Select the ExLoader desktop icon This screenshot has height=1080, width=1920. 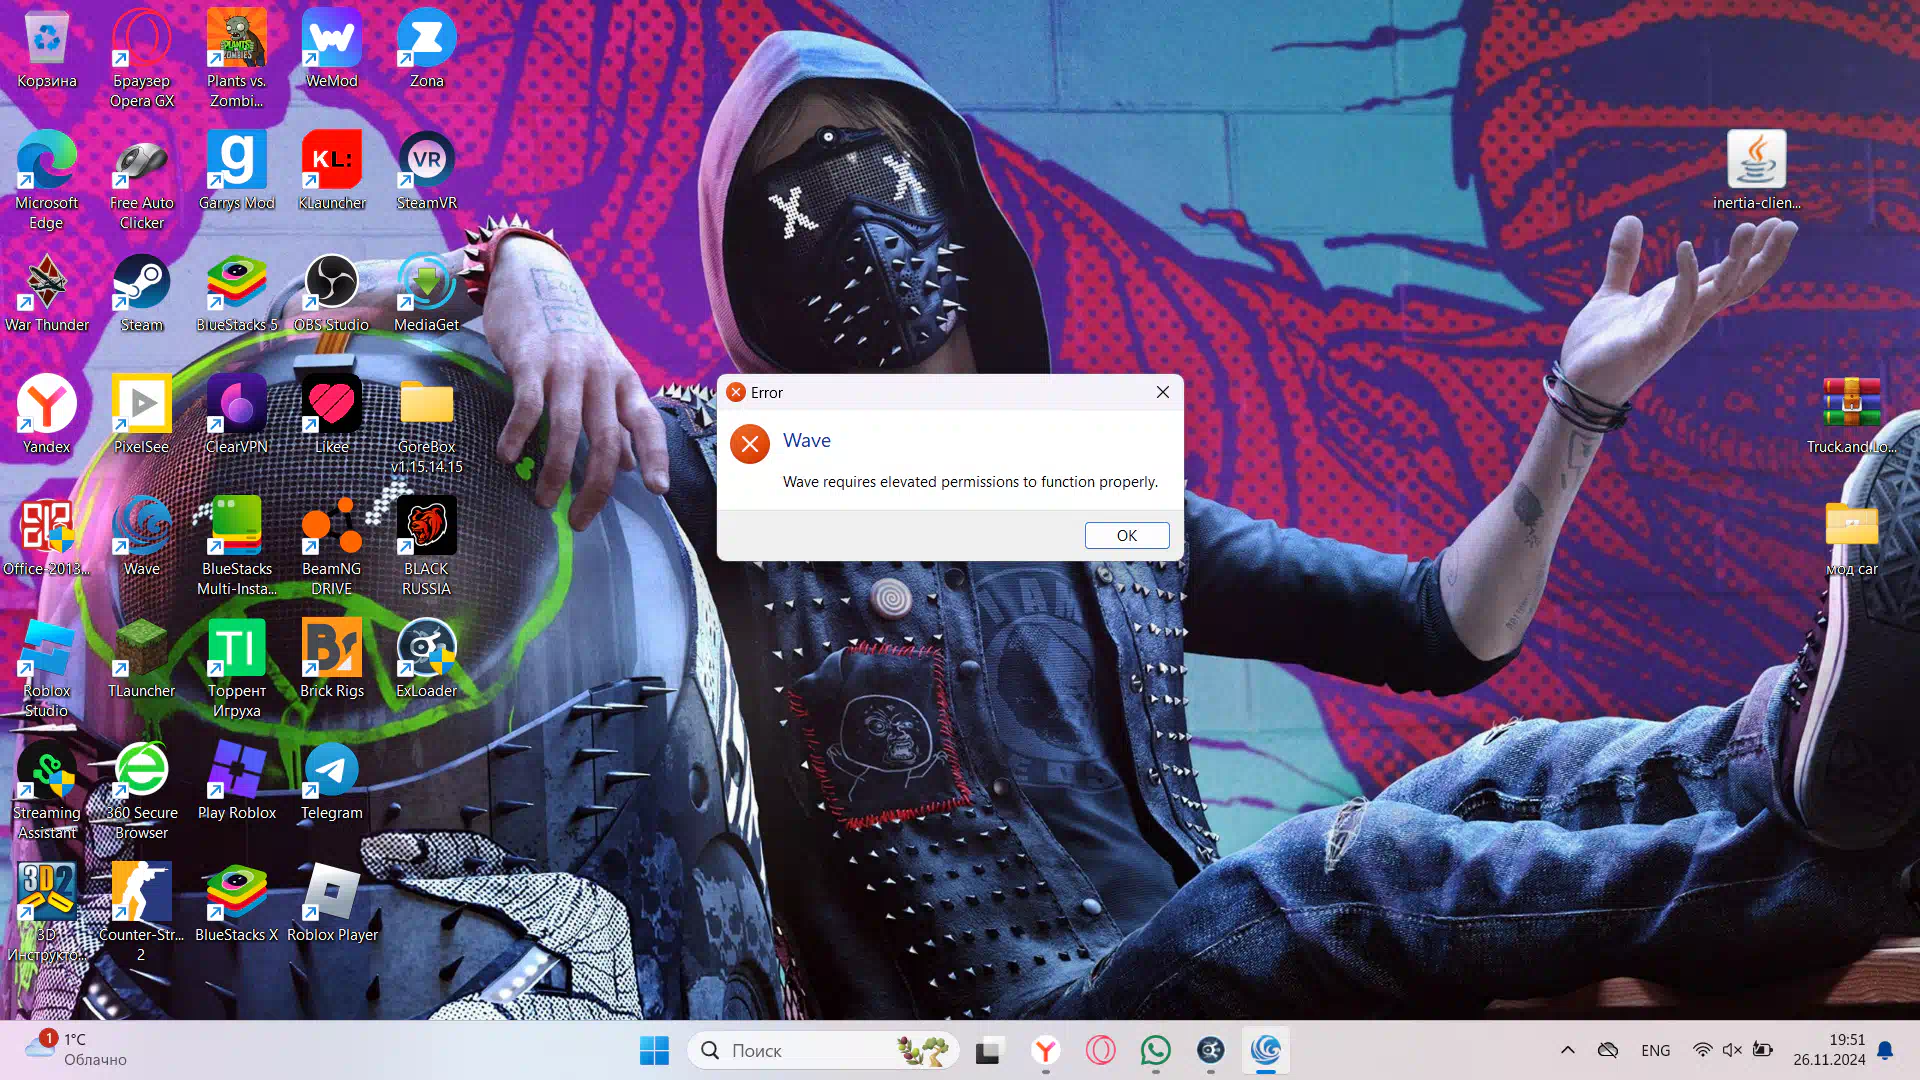point(427,658)
